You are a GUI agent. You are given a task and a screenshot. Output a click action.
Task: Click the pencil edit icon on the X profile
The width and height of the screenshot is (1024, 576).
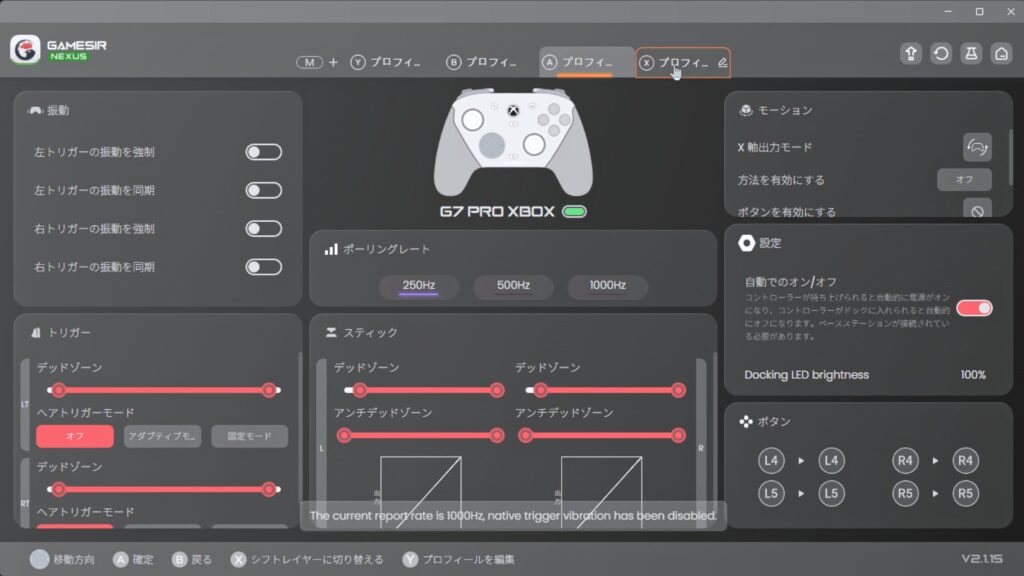pos(722,63)
